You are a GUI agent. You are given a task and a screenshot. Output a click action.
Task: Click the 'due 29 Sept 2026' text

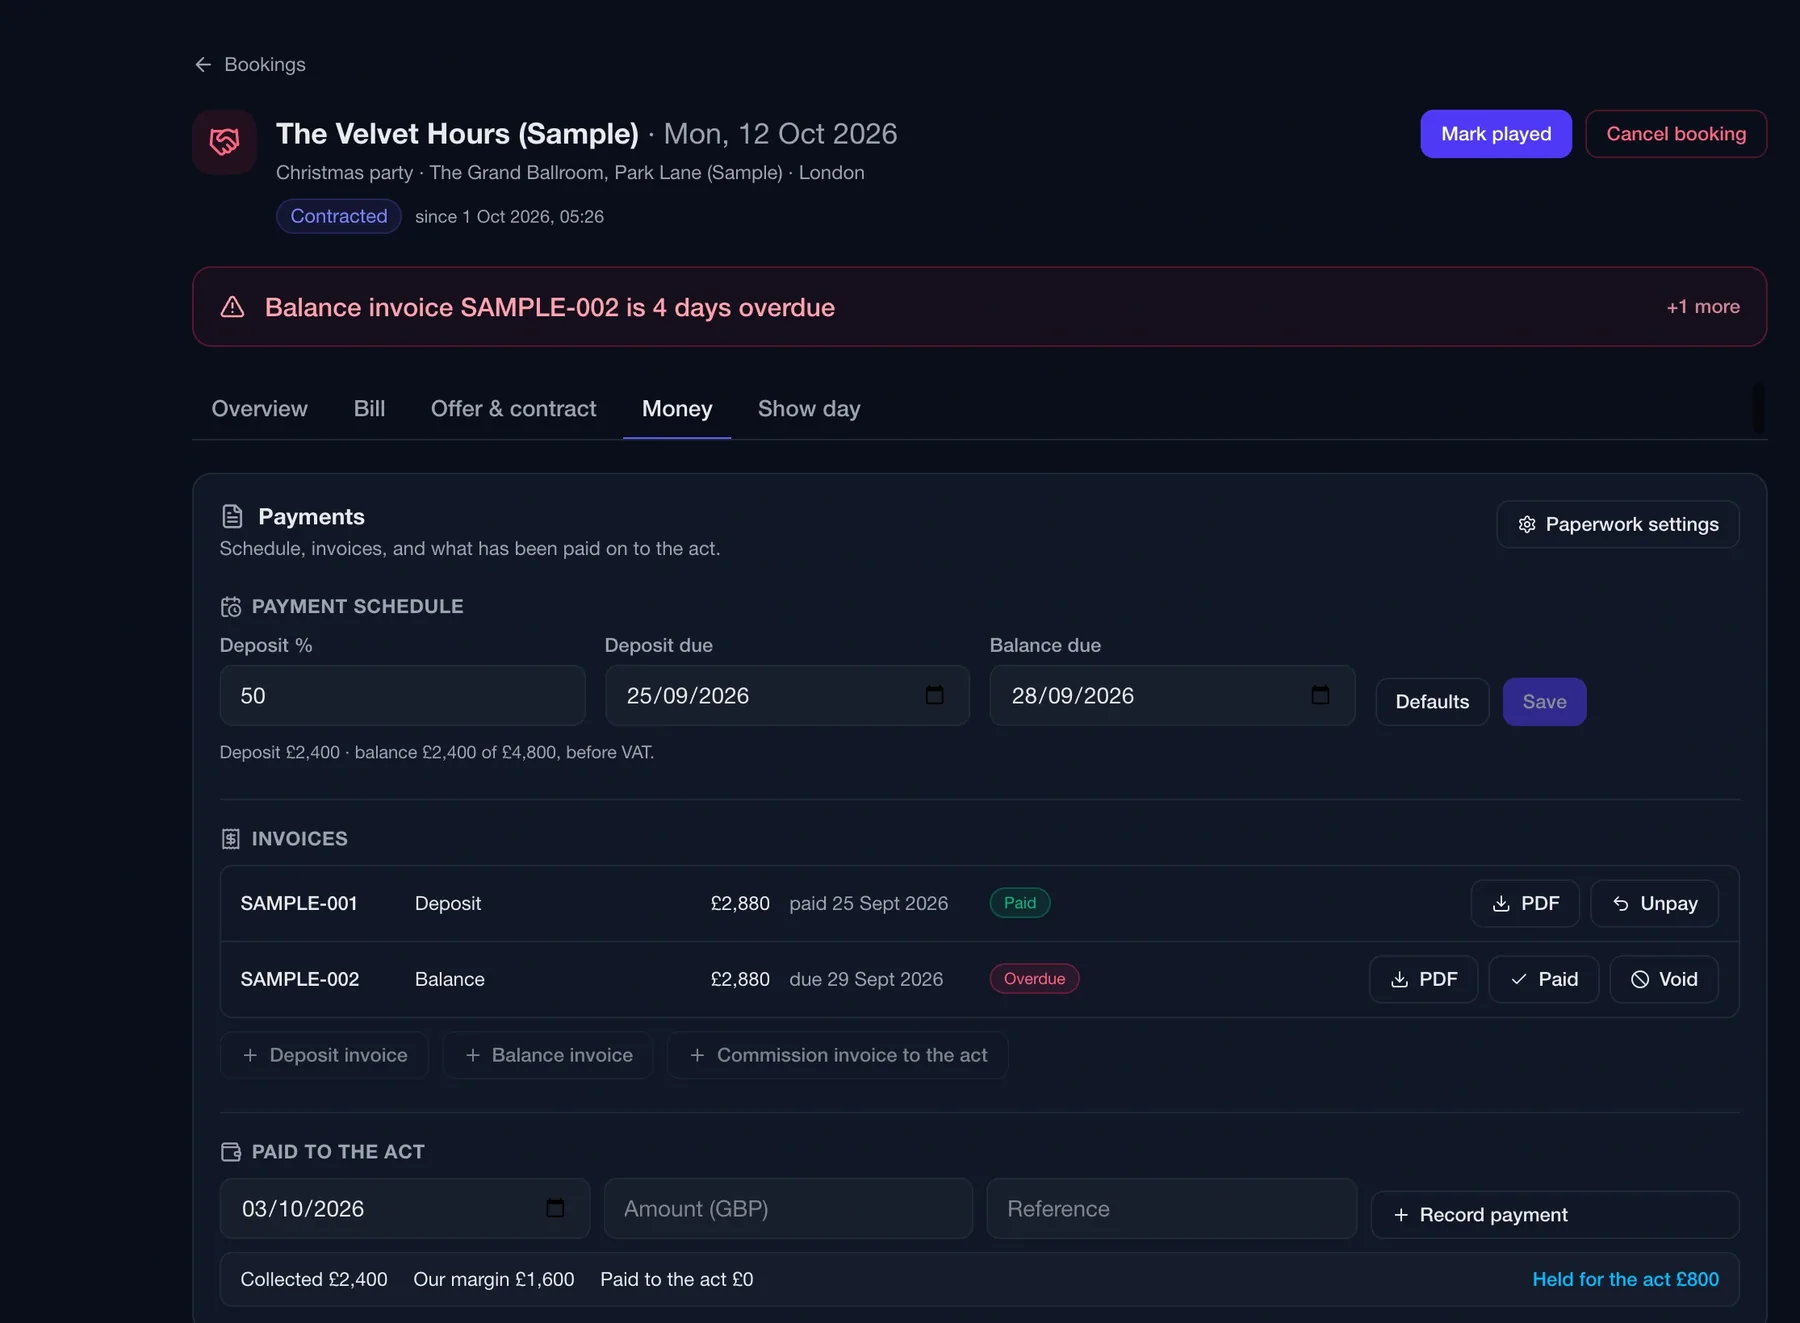[866, 979]
